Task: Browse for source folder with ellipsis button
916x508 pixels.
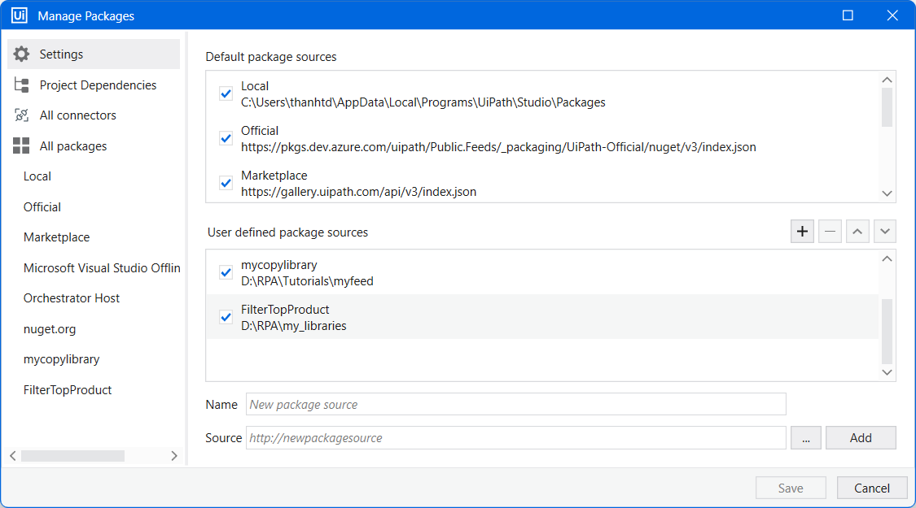Action: (x=806, y=438)
